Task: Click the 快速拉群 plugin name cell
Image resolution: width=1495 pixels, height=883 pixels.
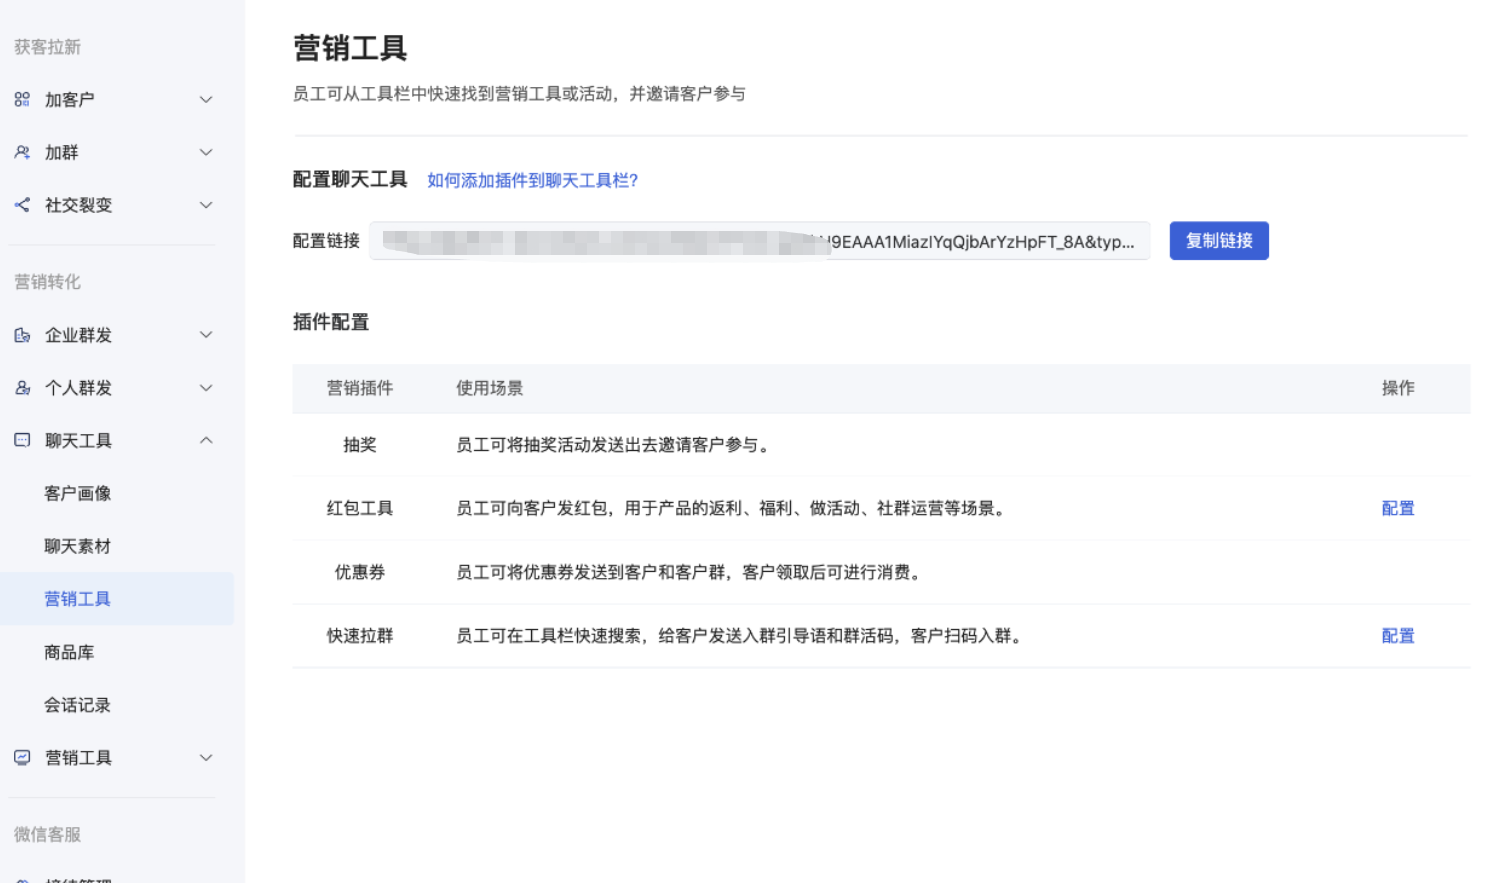Action: [x=360, y=636]
